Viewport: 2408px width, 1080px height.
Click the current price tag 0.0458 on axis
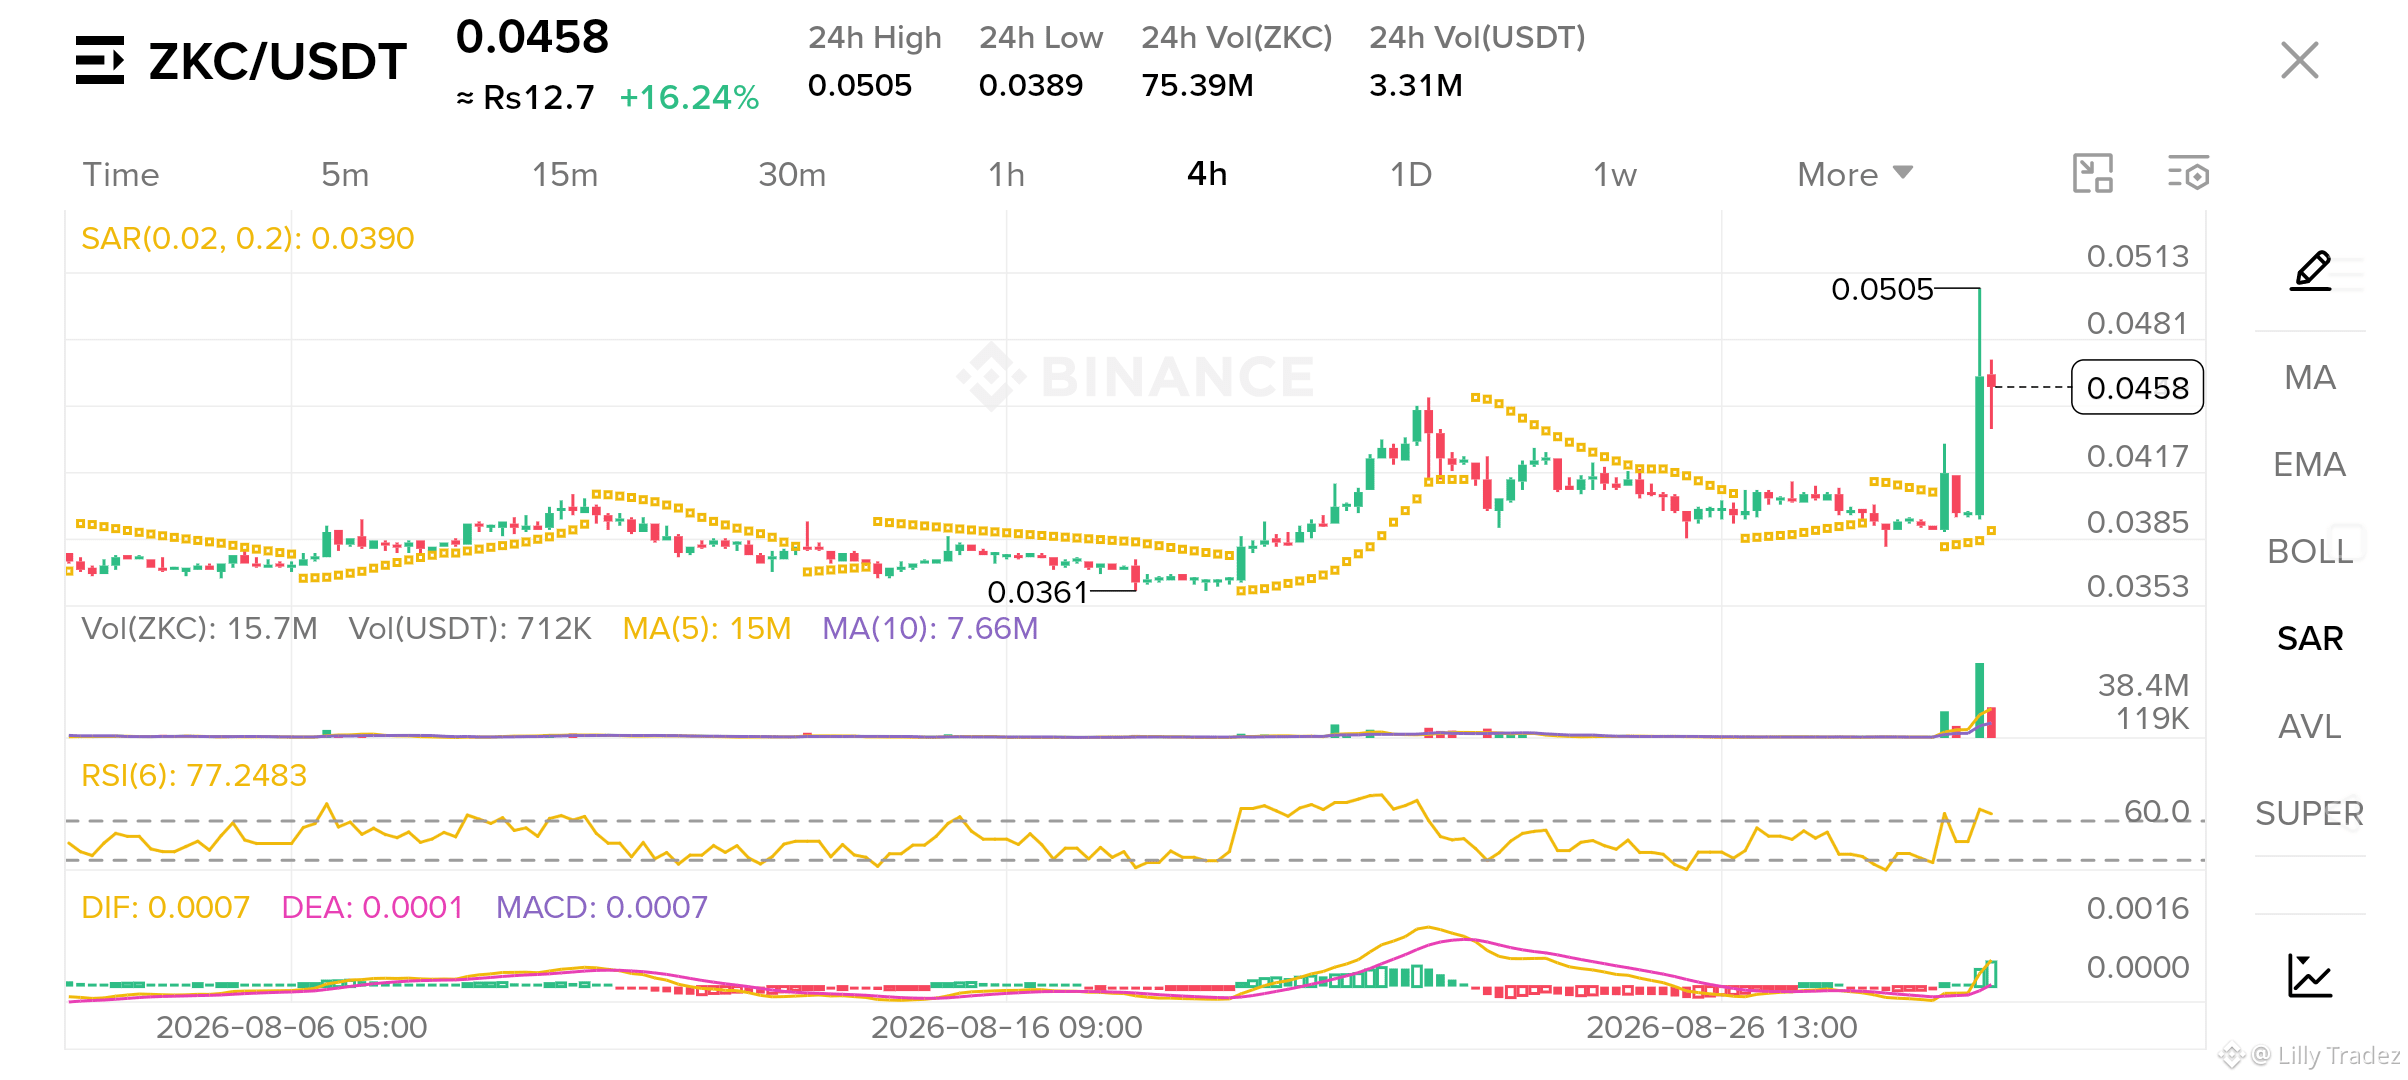(2138, 387)
